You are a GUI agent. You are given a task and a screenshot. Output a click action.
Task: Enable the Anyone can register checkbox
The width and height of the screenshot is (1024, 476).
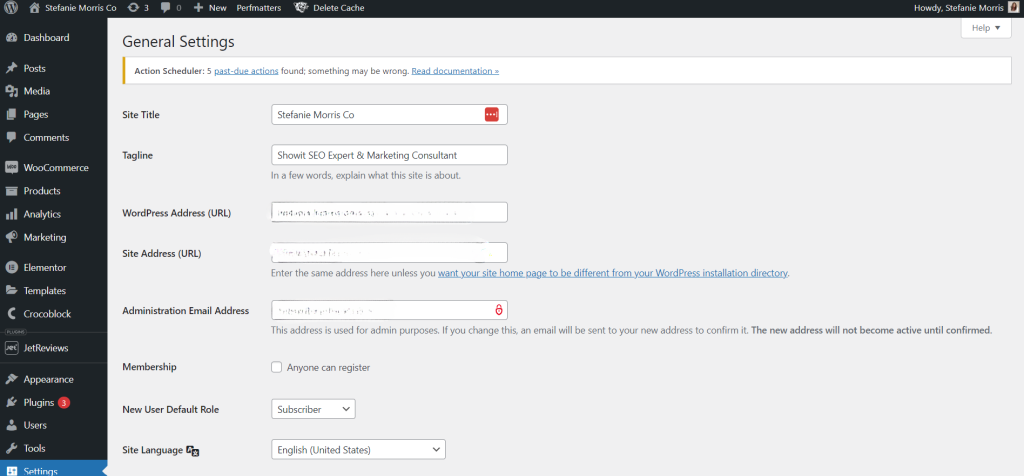276,367
